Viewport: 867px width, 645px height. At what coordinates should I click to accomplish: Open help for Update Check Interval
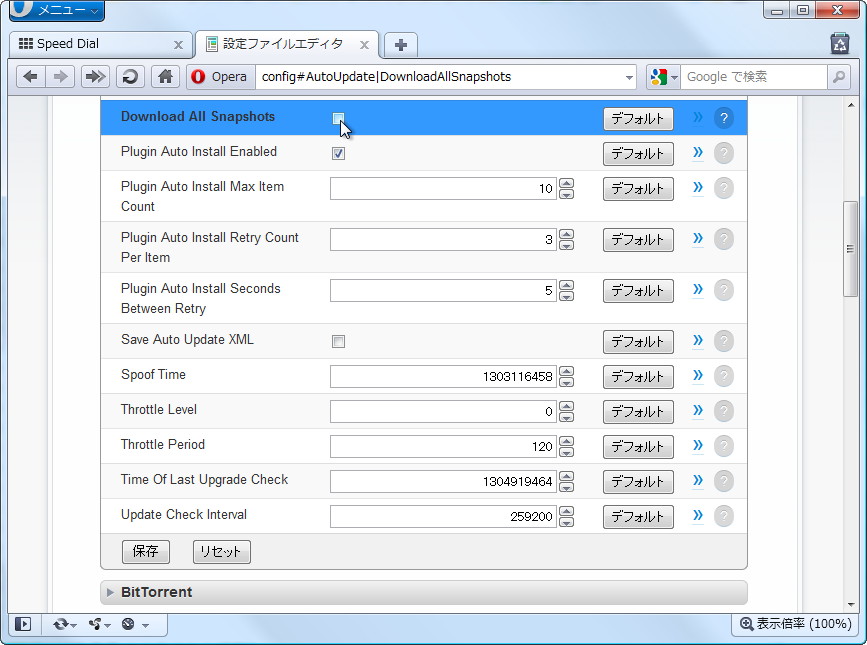(724, 516)
